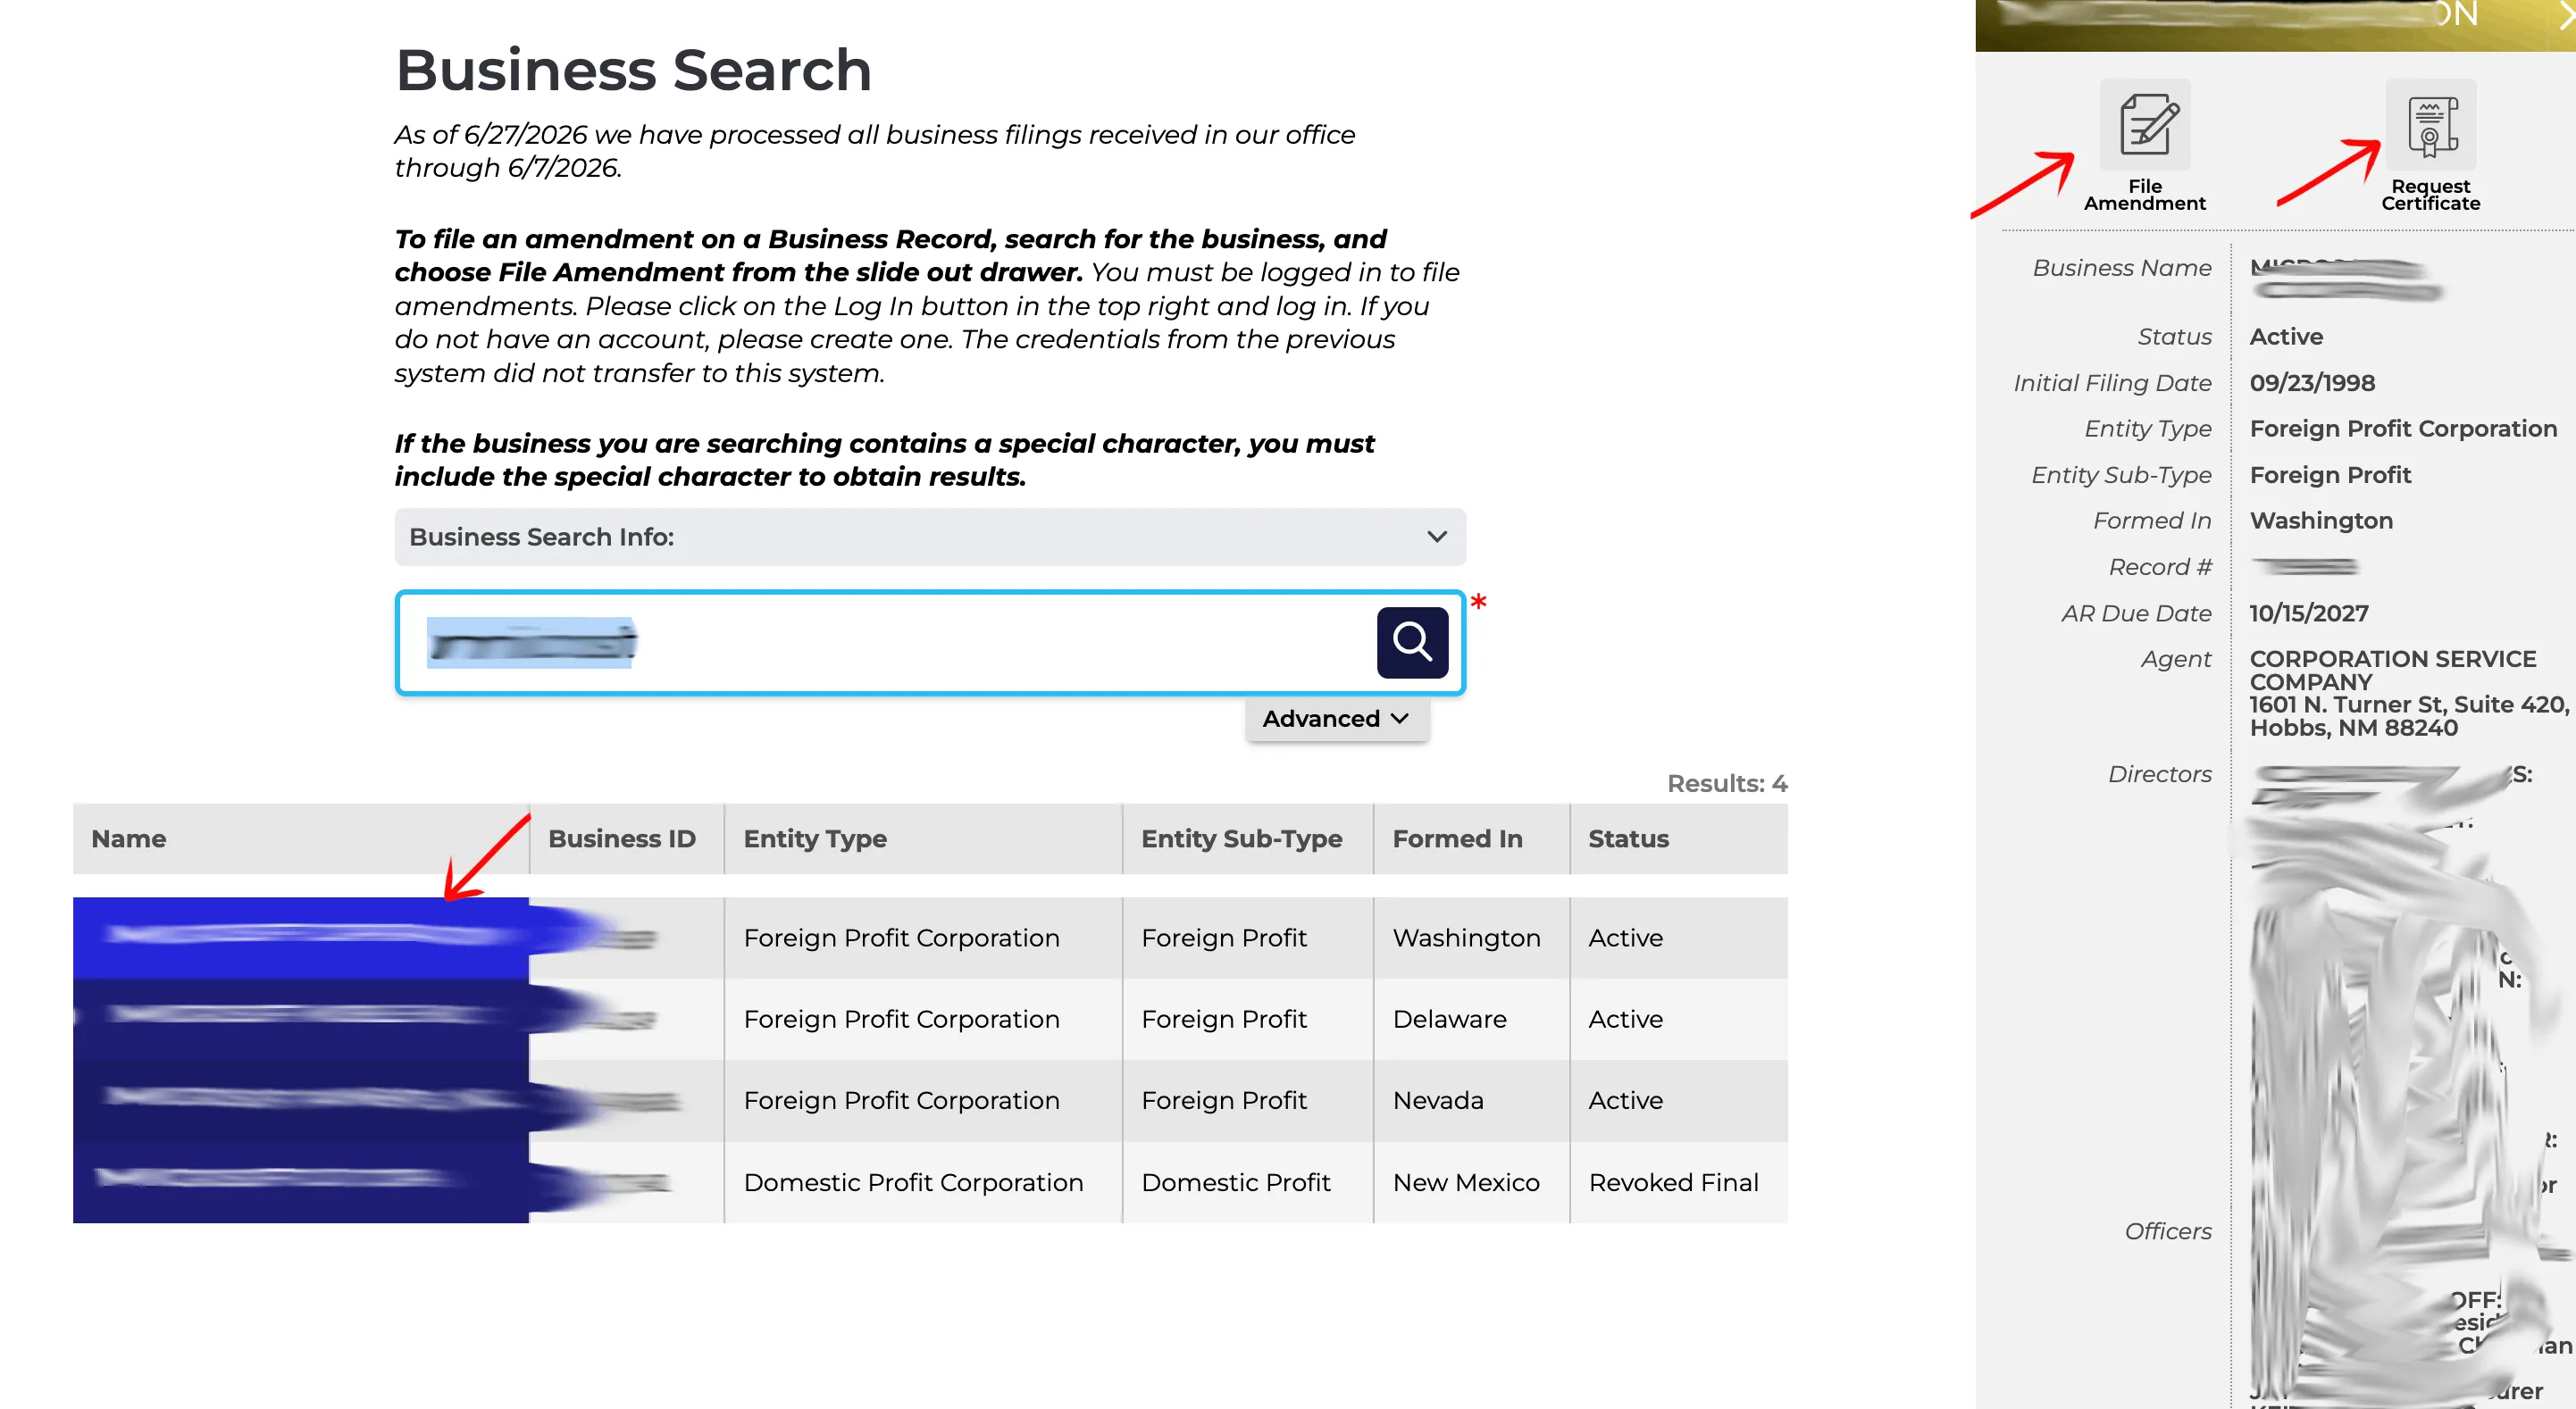Click the agent name Corporation Service Company
2576x1409 pixels.
(x=2392, y=671)
